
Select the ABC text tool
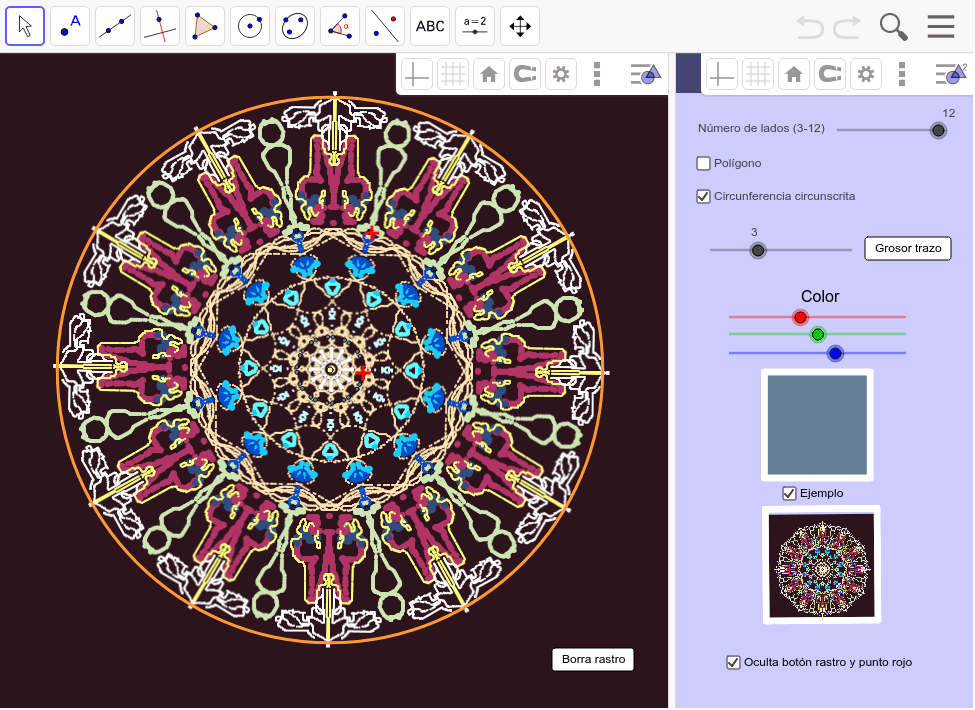(430, 26)
